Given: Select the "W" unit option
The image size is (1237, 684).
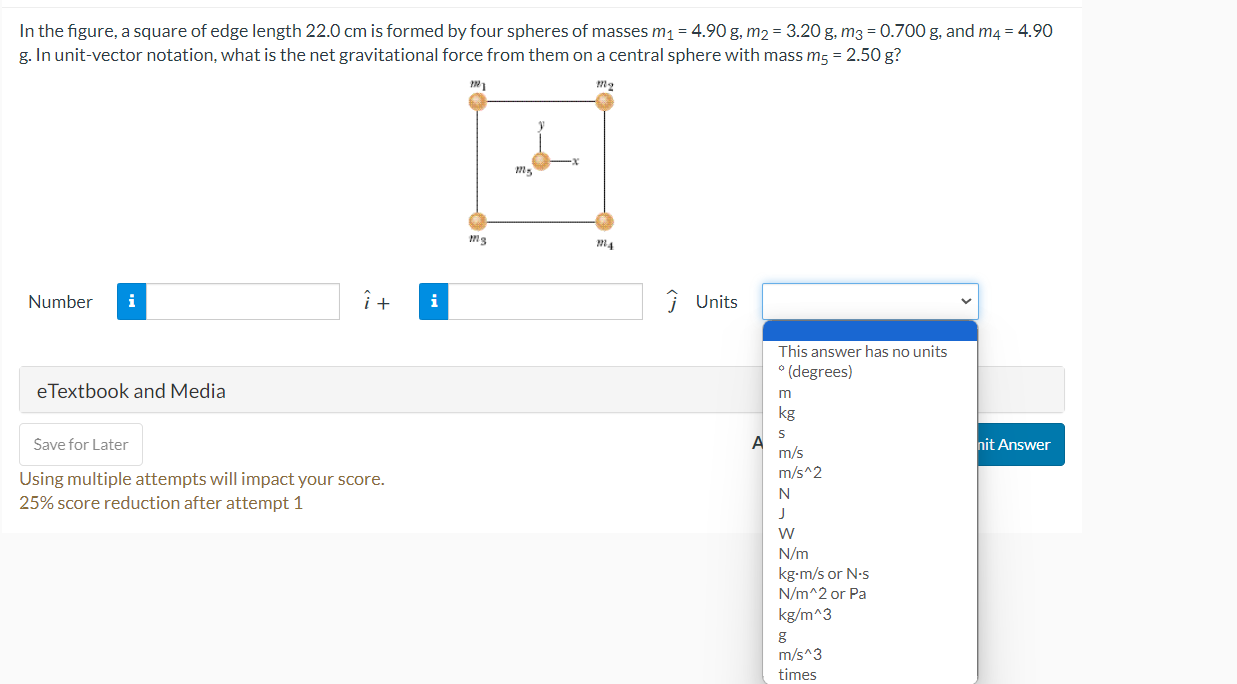Looking at the screenshot, I should pyautogui.click(x=786, y=532).
